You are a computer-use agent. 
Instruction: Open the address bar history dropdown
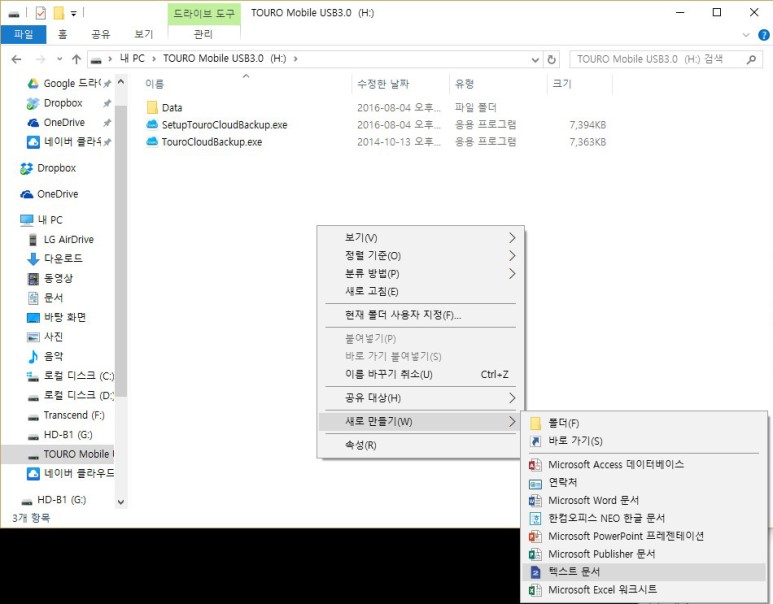535,60
